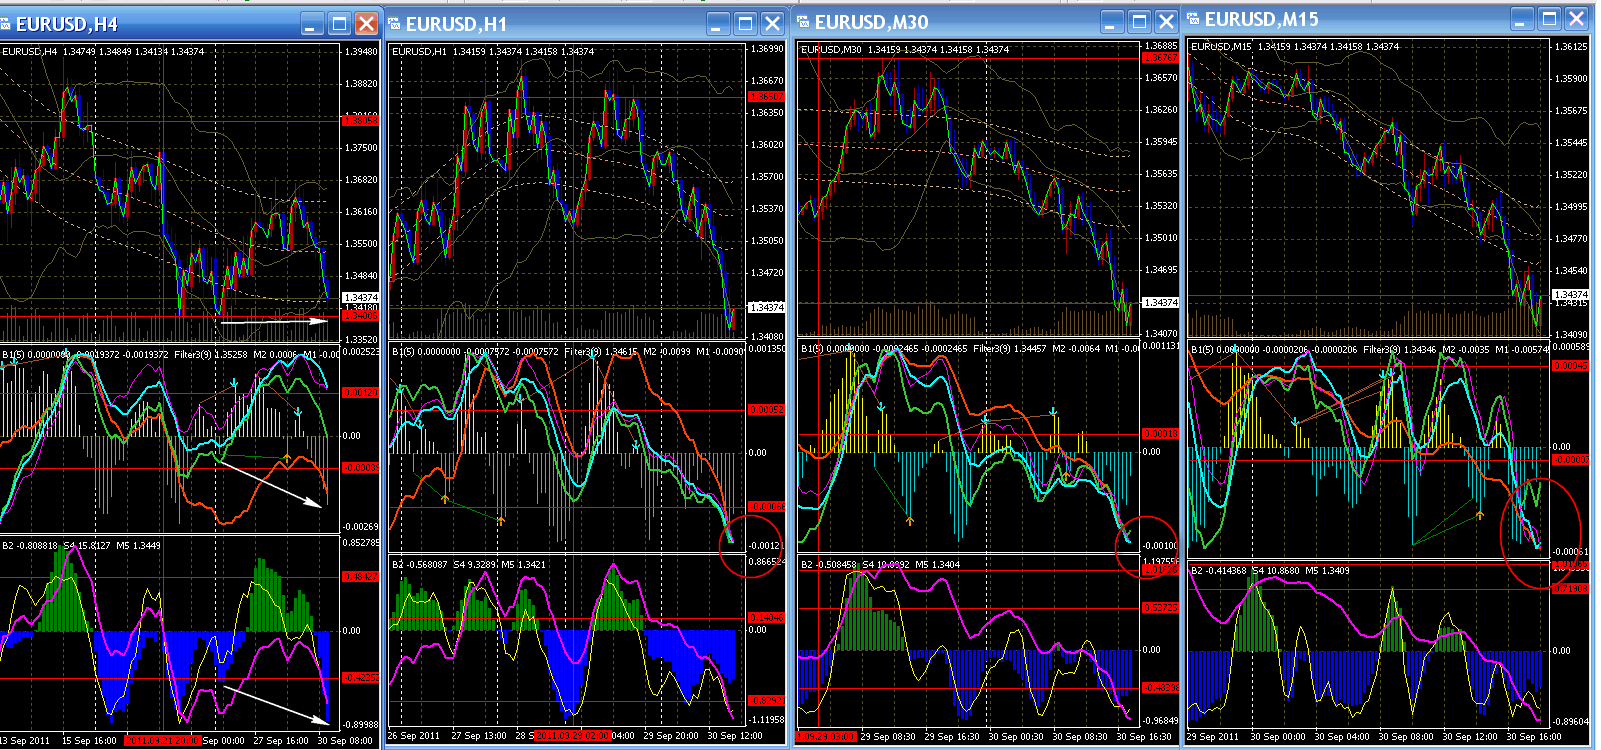Select the 'EURUSD,H1 1.34159' quote label in chart
The height and width of the screenshot is (750, 1601).
tap(438, 52)
